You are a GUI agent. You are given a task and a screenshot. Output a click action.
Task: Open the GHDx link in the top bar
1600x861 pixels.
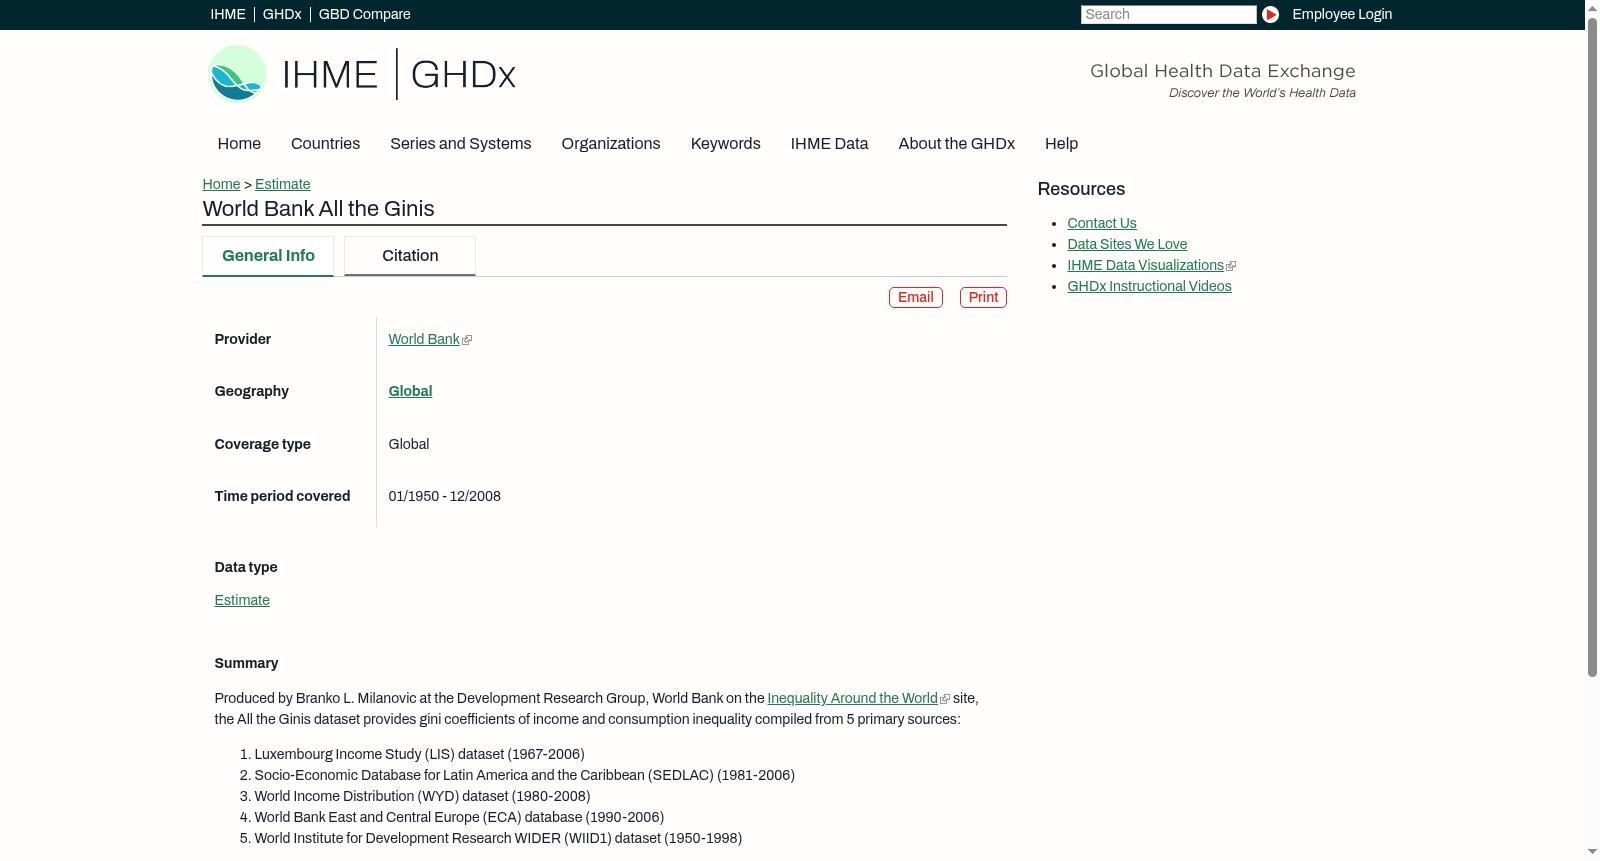282,14
